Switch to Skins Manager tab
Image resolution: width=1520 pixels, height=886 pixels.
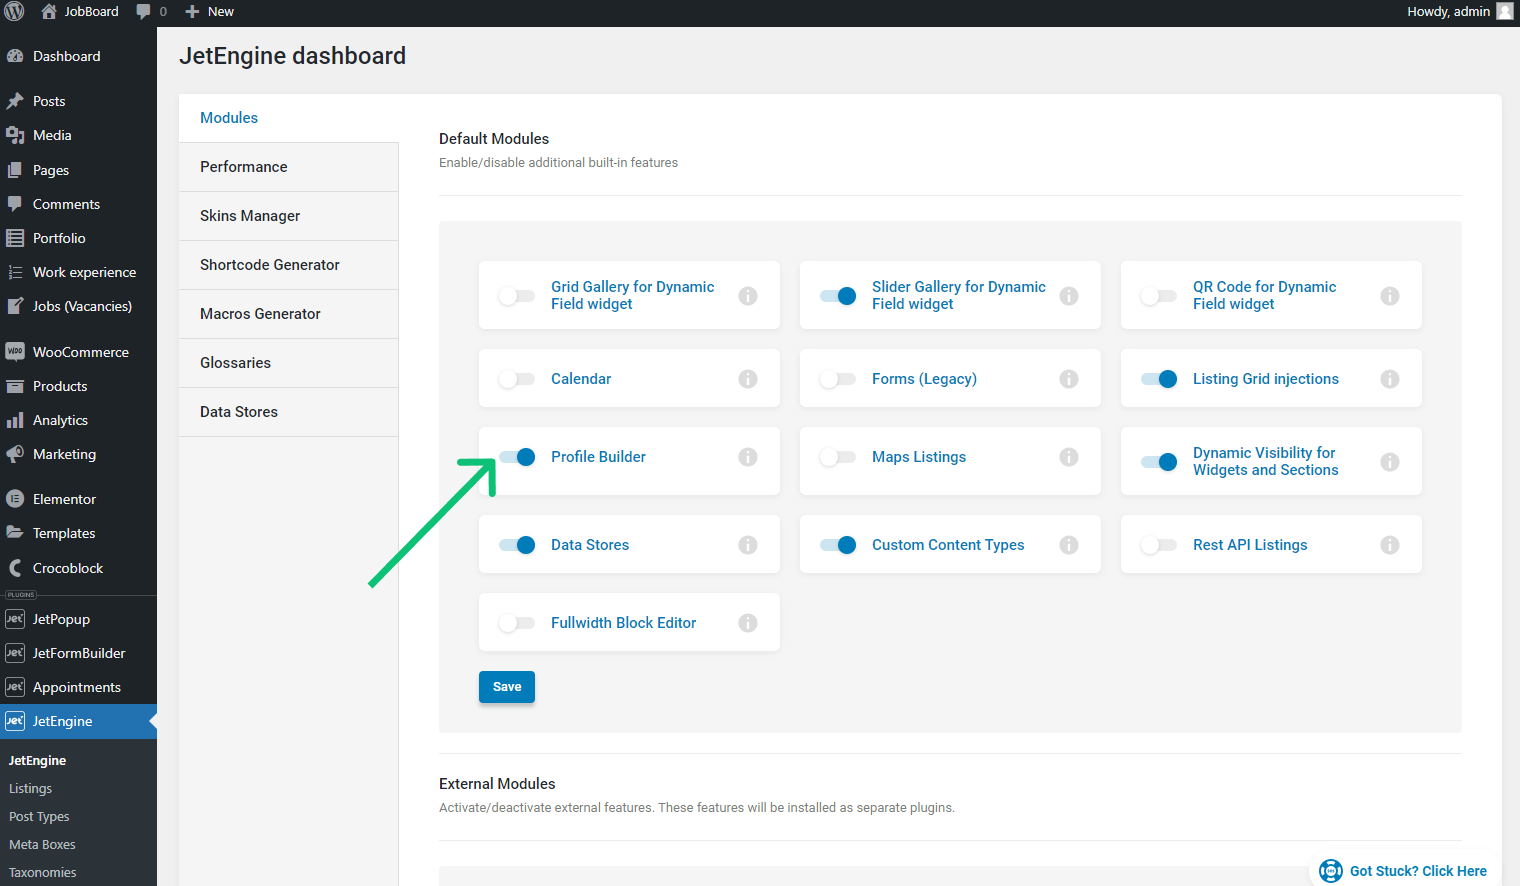pos(288,216)
